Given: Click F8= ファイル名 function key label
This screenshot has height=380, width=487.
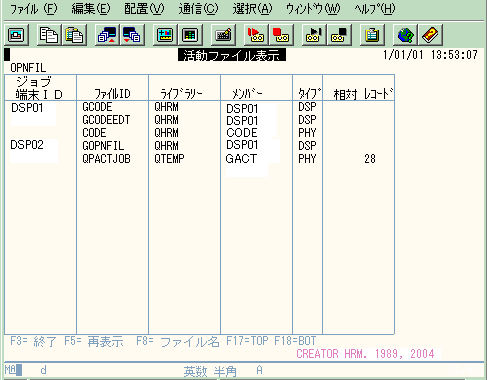Looking at the screenshot, I should tap(178, 341).
